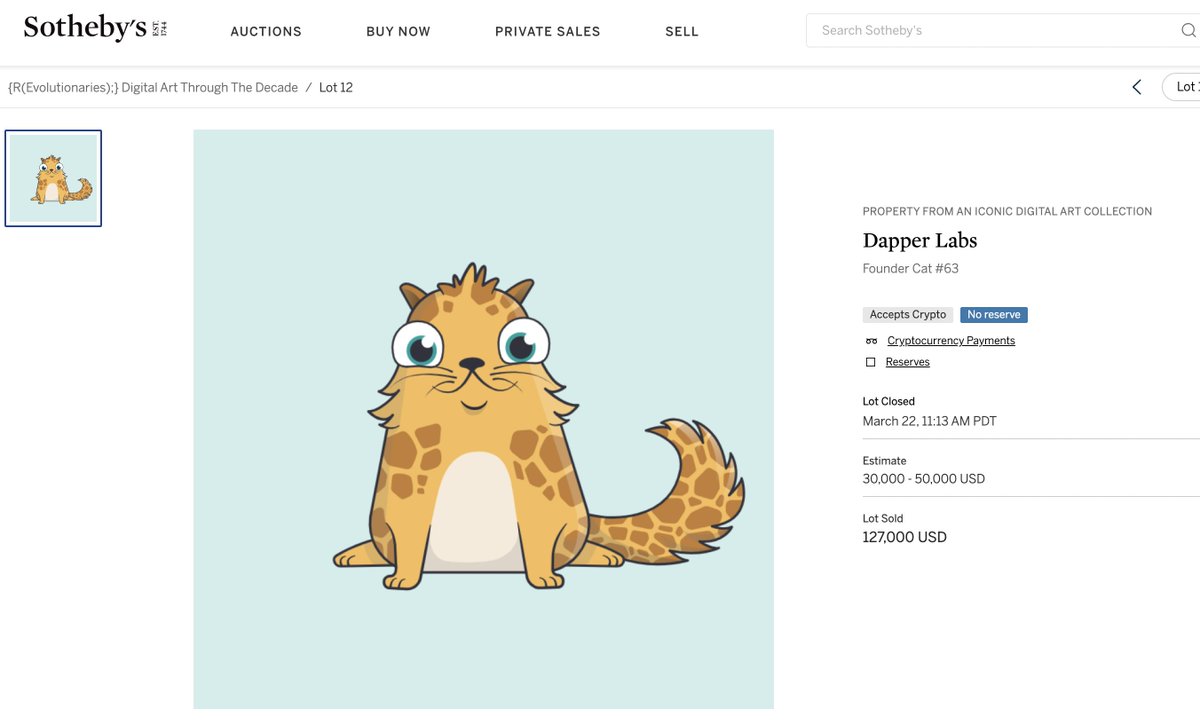Click the Dapper Labs title
Viewport: 1200px width, 725px height.
pos(920,240)
